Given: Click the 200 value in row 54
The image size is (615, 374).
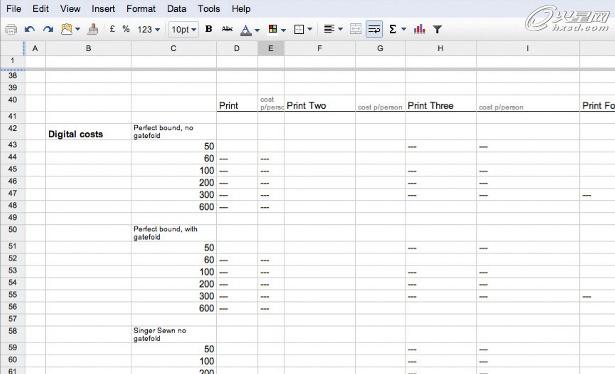Looking at the screenshot, I should (206, 284).
